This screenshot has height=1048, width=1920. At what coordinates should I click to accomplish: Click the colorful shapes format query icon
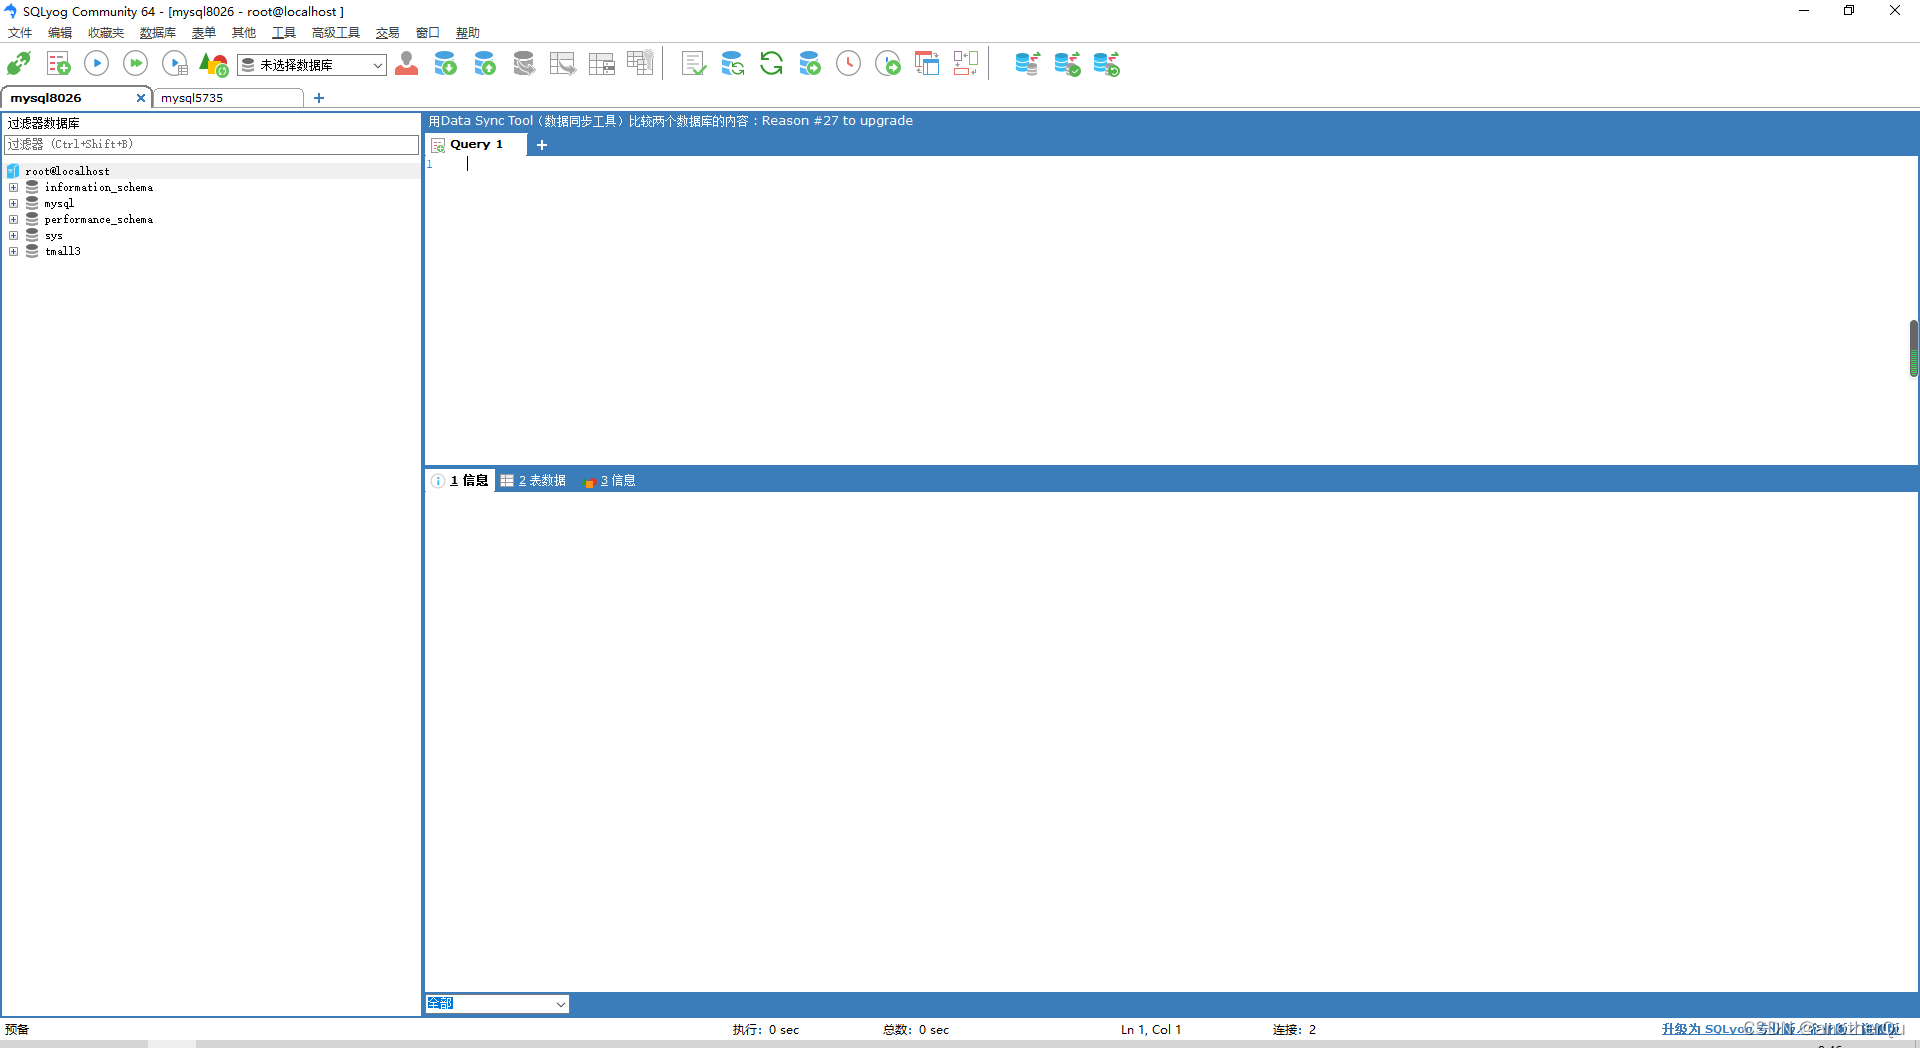(214, 64)
